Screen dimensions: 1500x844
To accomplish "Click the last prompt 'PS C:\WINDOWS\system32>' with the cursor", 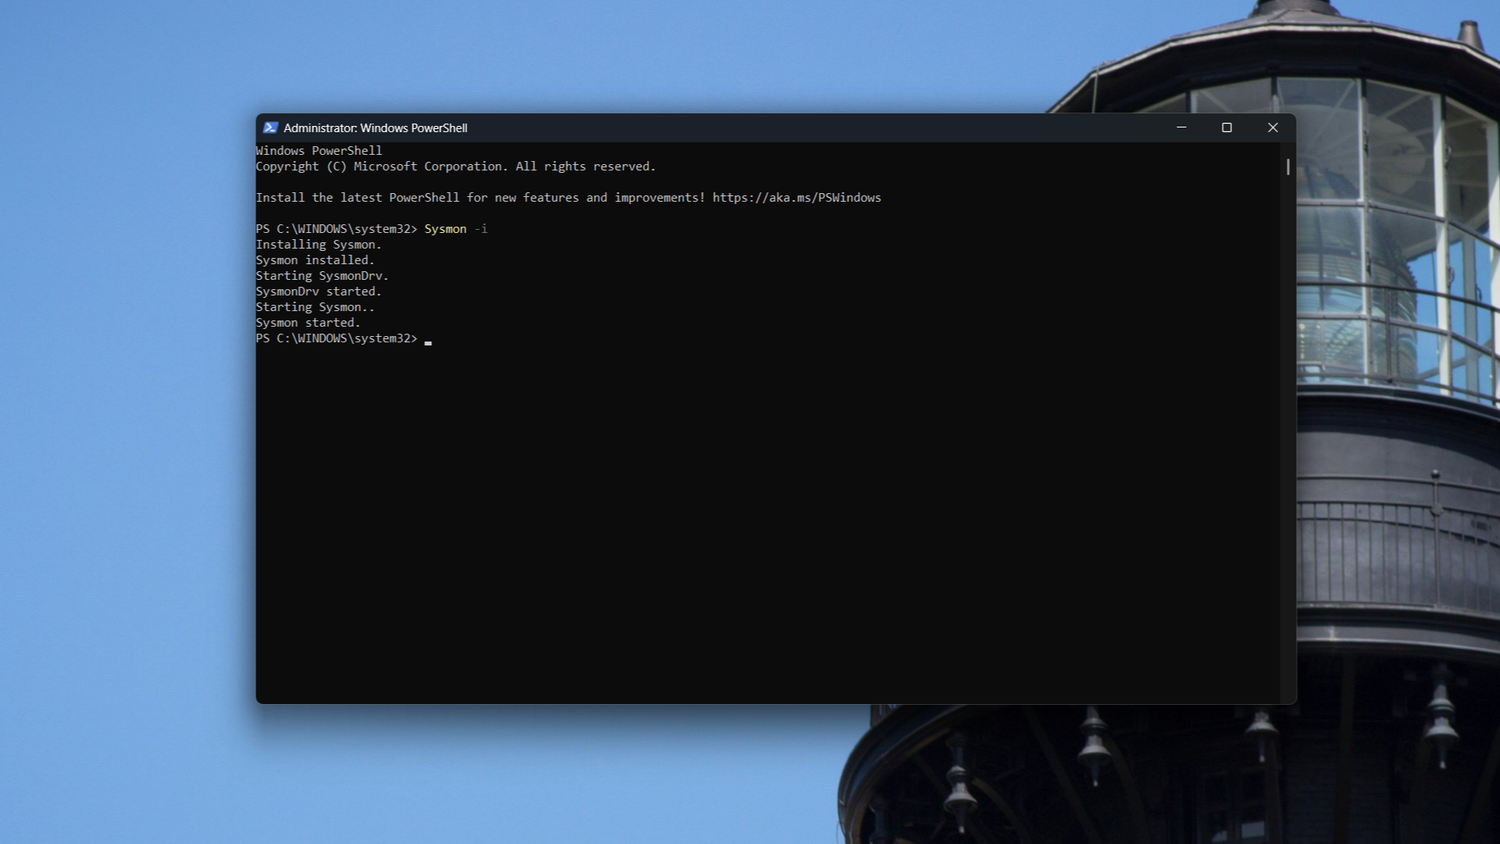I will click(x=337, y=339).
